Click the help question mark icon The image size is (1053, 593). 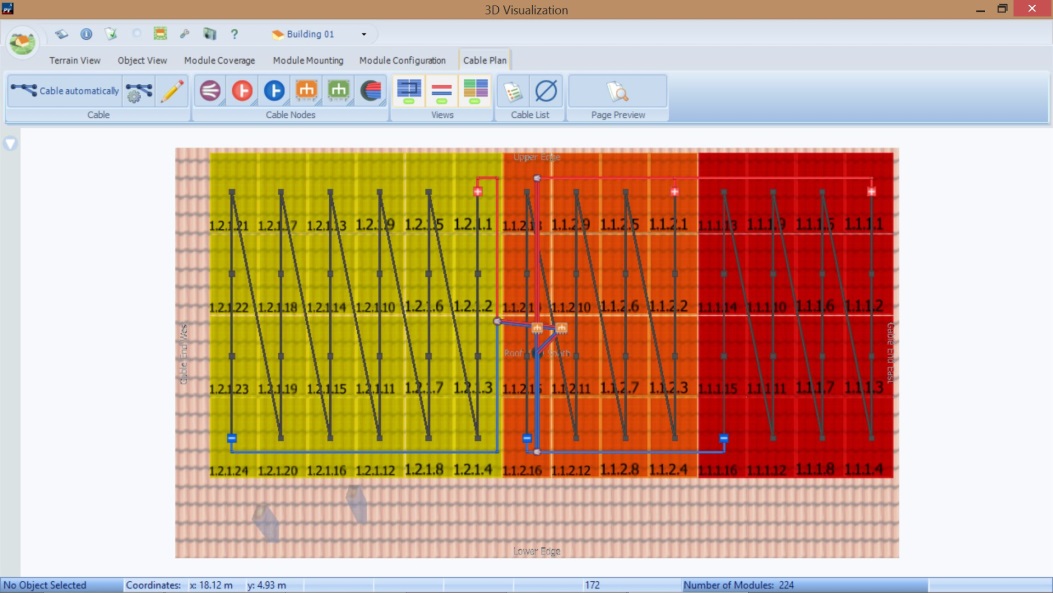click(x=235, y=34)
